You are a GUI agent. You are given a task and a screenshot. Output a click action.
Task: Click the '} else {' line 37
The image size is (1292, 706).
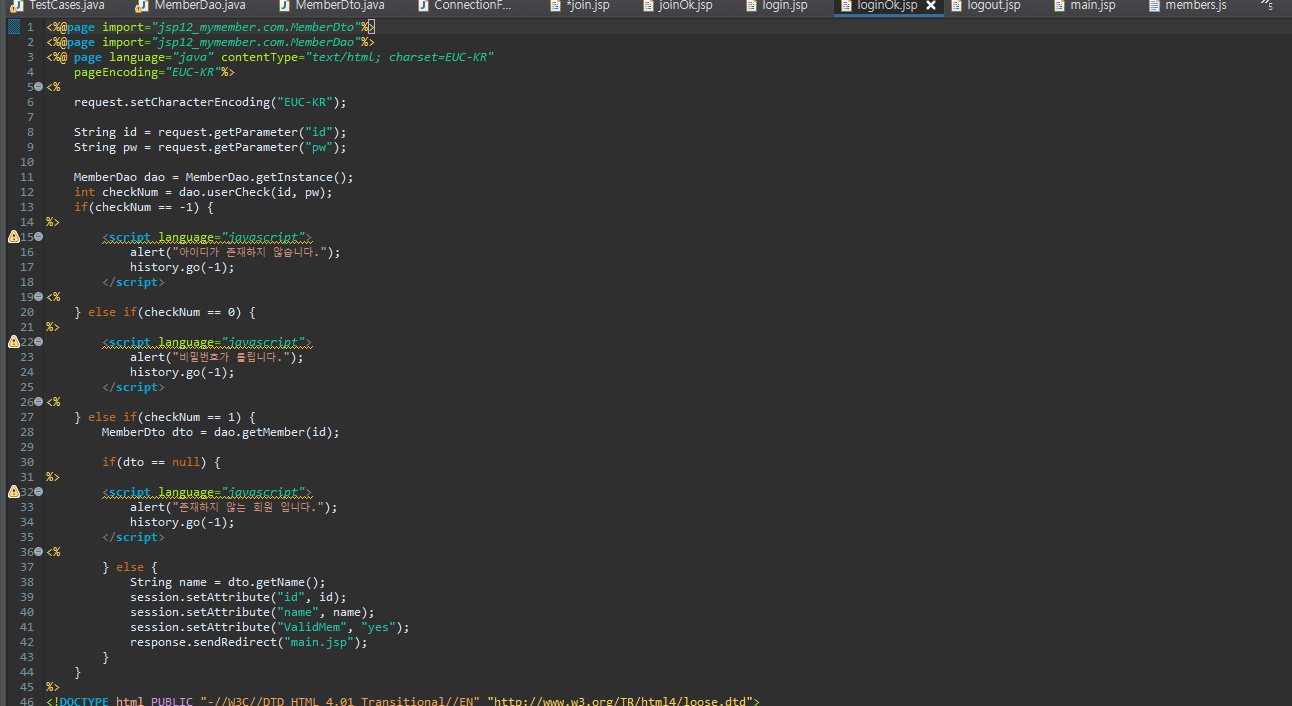pos(130,567)
